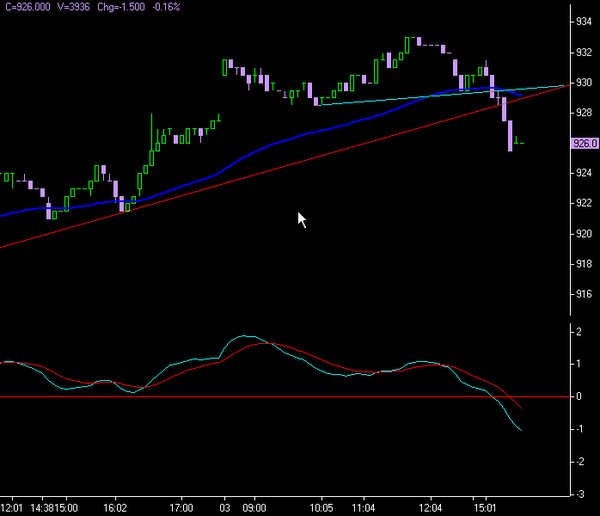
Task: Click the last large purple candlestick near 926
Action: click(x=510, y=136)
